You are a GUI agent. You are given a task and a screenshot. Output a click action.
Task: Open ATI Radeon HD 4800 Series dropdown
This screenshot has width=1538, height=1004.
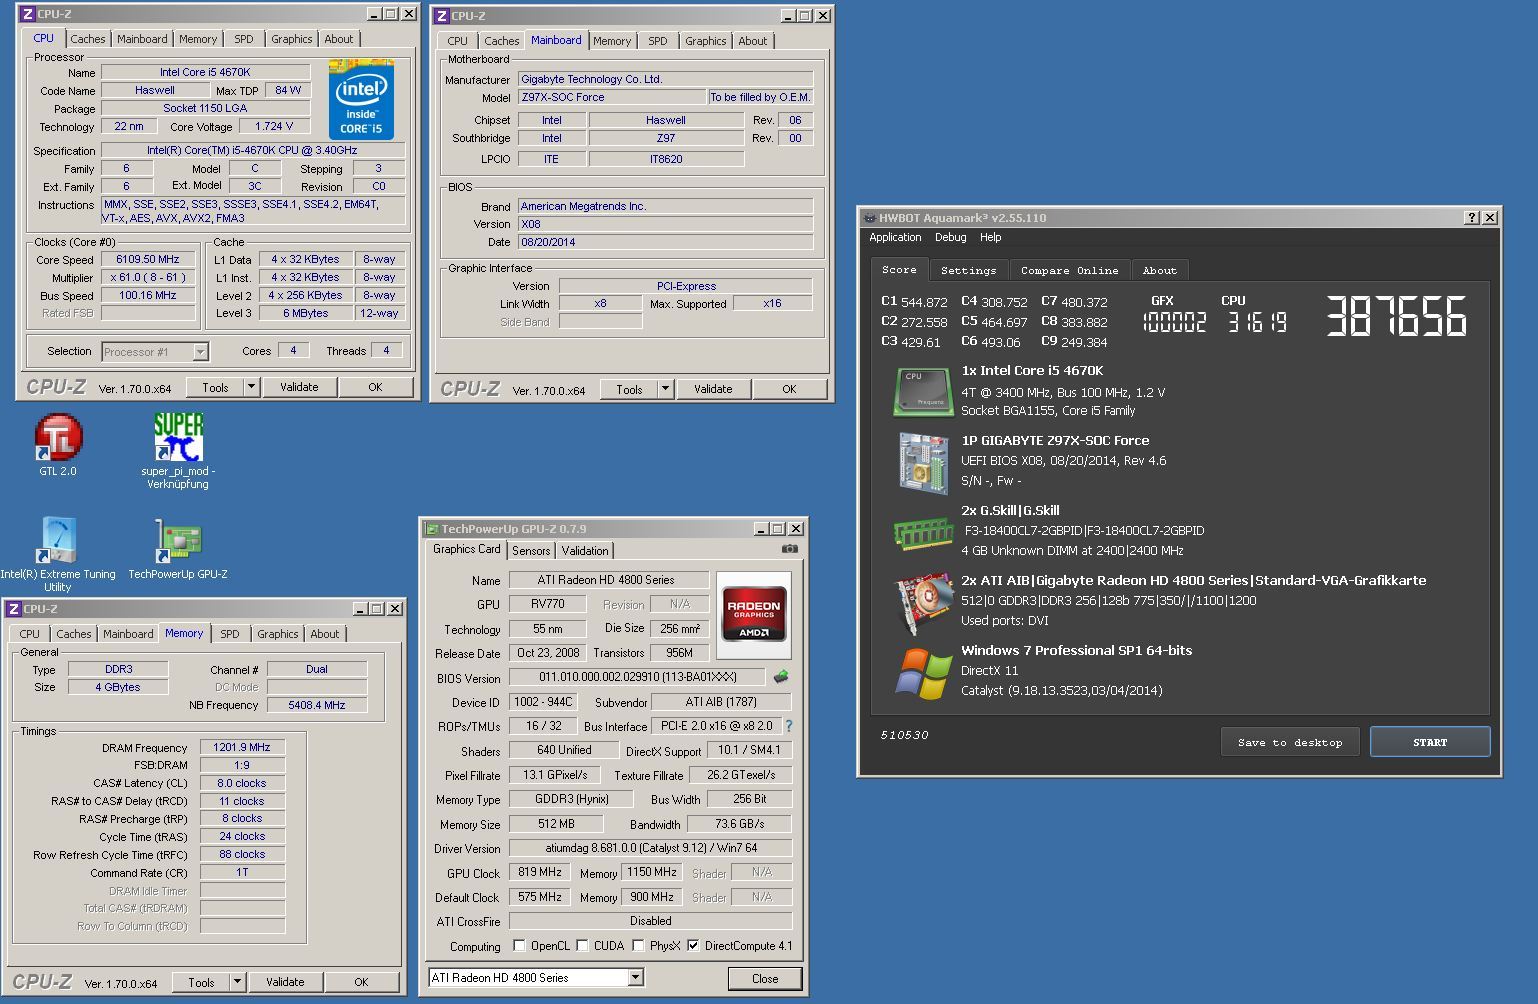[636, 977]
